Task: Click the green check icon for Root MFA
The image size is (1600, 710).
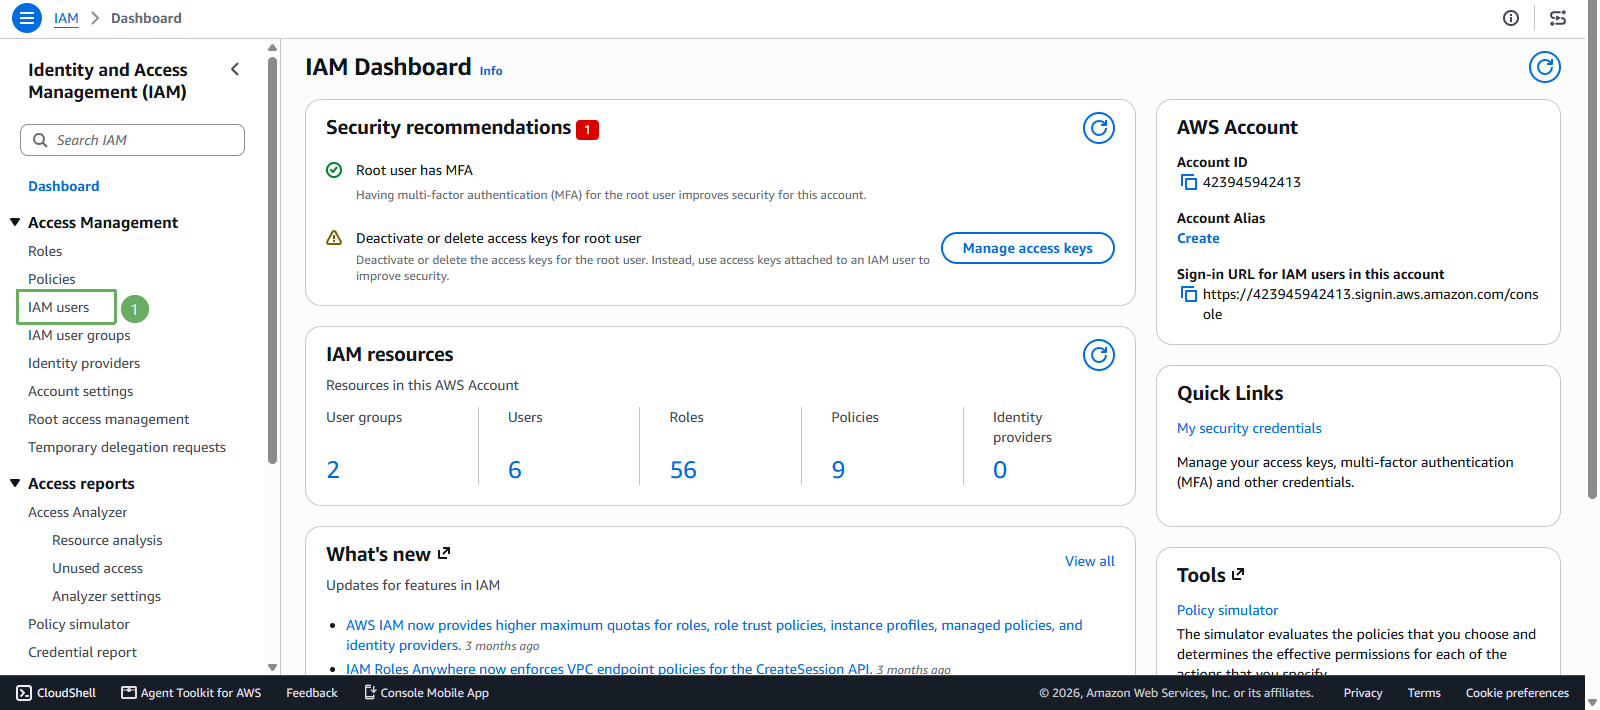Action: pyautogui.click(x=334, y=170)
